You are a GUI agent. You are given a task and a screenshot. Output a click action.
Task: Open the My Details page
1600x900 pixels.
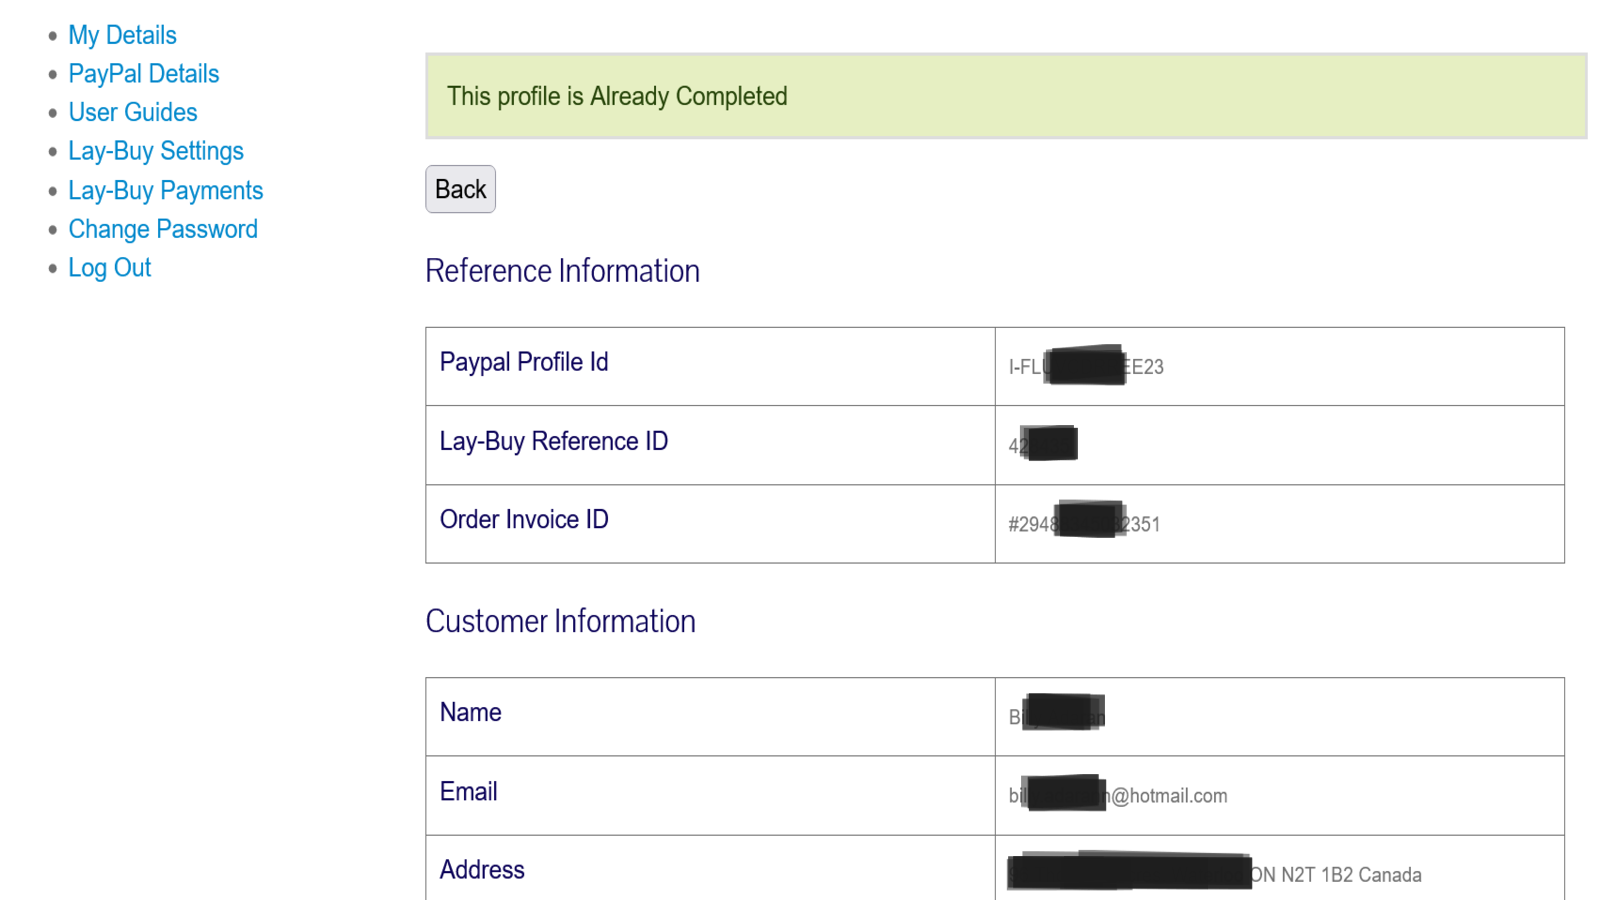coord(122,34)
